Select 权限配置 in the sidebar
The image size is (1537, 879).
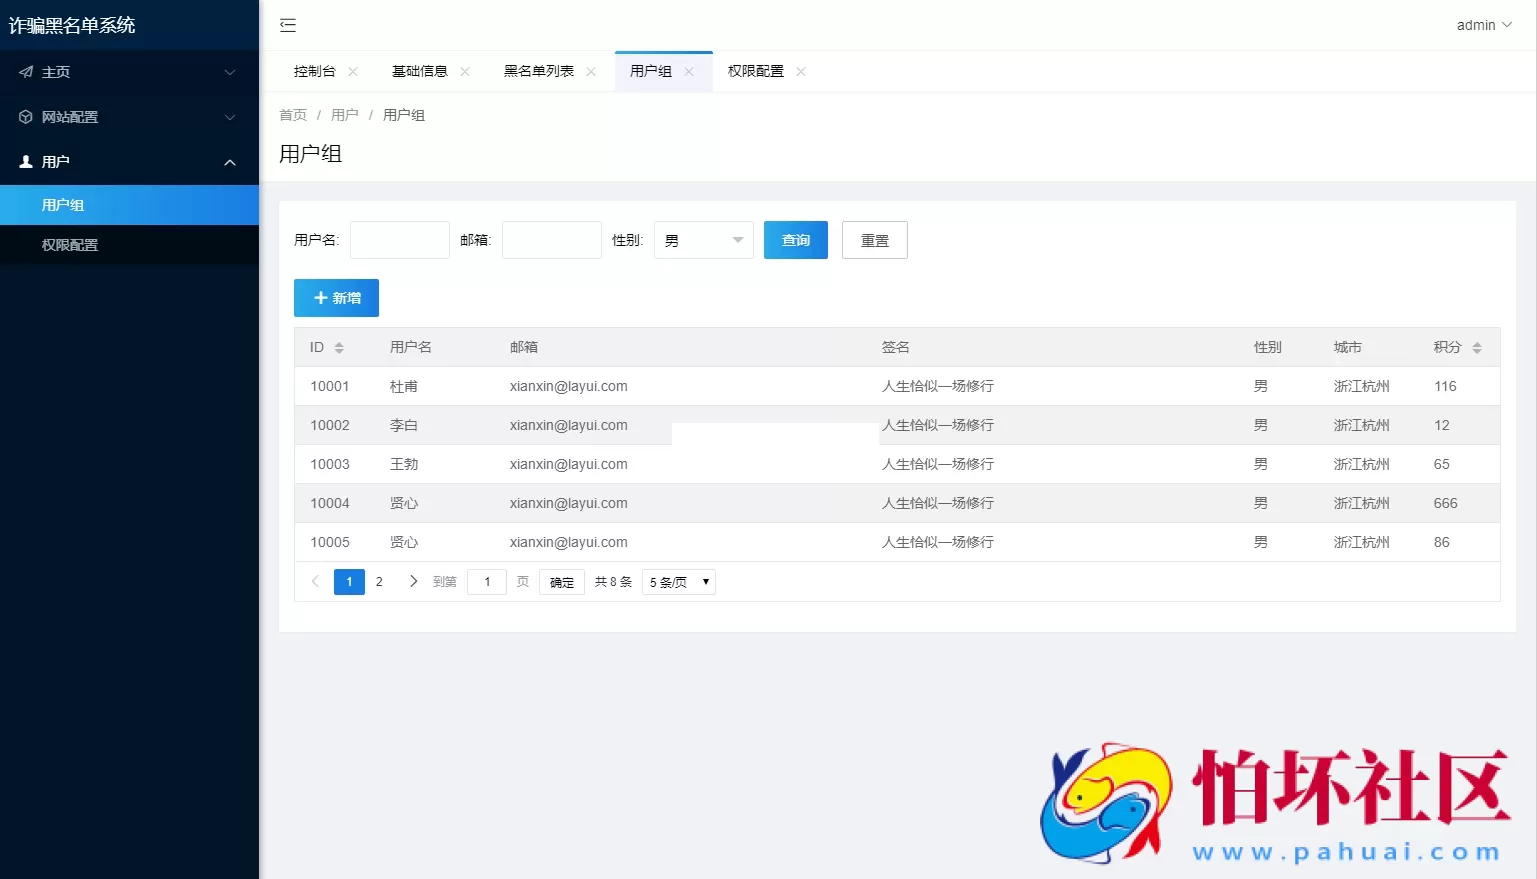(69, 244)
